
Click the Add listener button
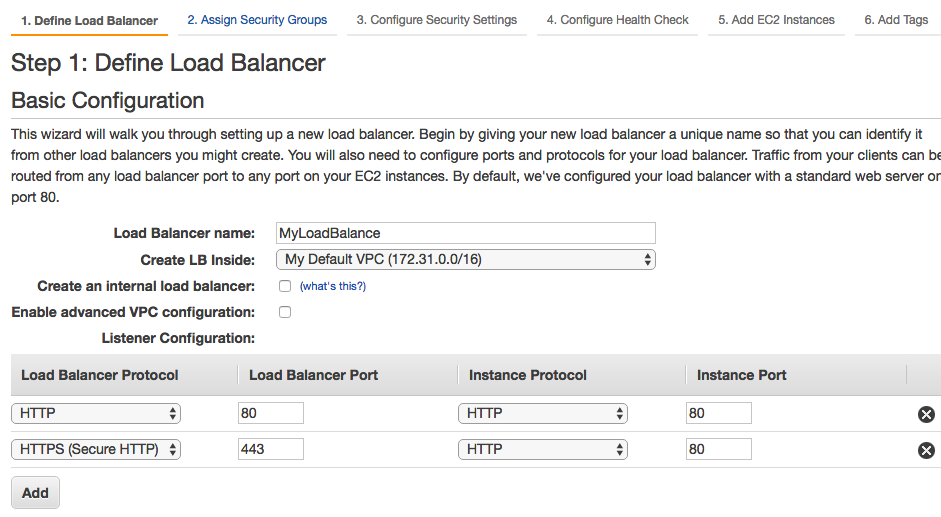pos(35,493)
